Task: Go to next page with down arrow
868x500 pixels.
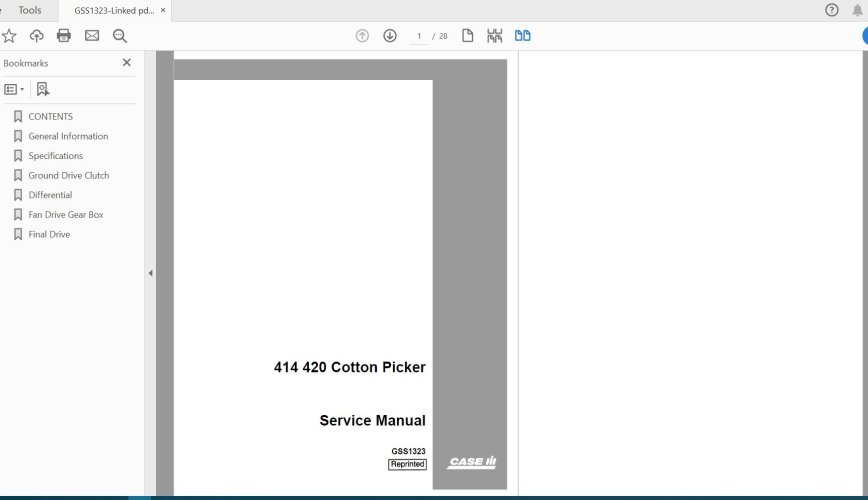Action: [390, 36]
